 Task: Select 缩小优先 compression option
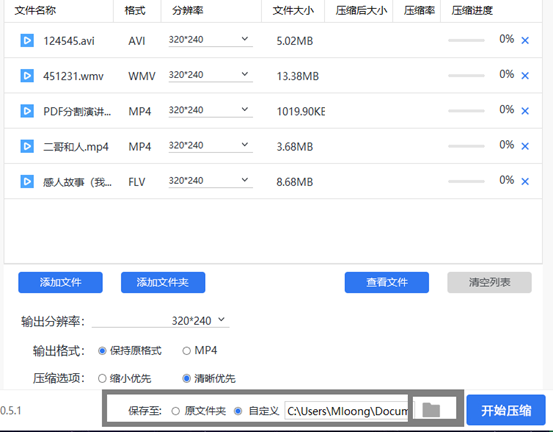pos(102,379)
